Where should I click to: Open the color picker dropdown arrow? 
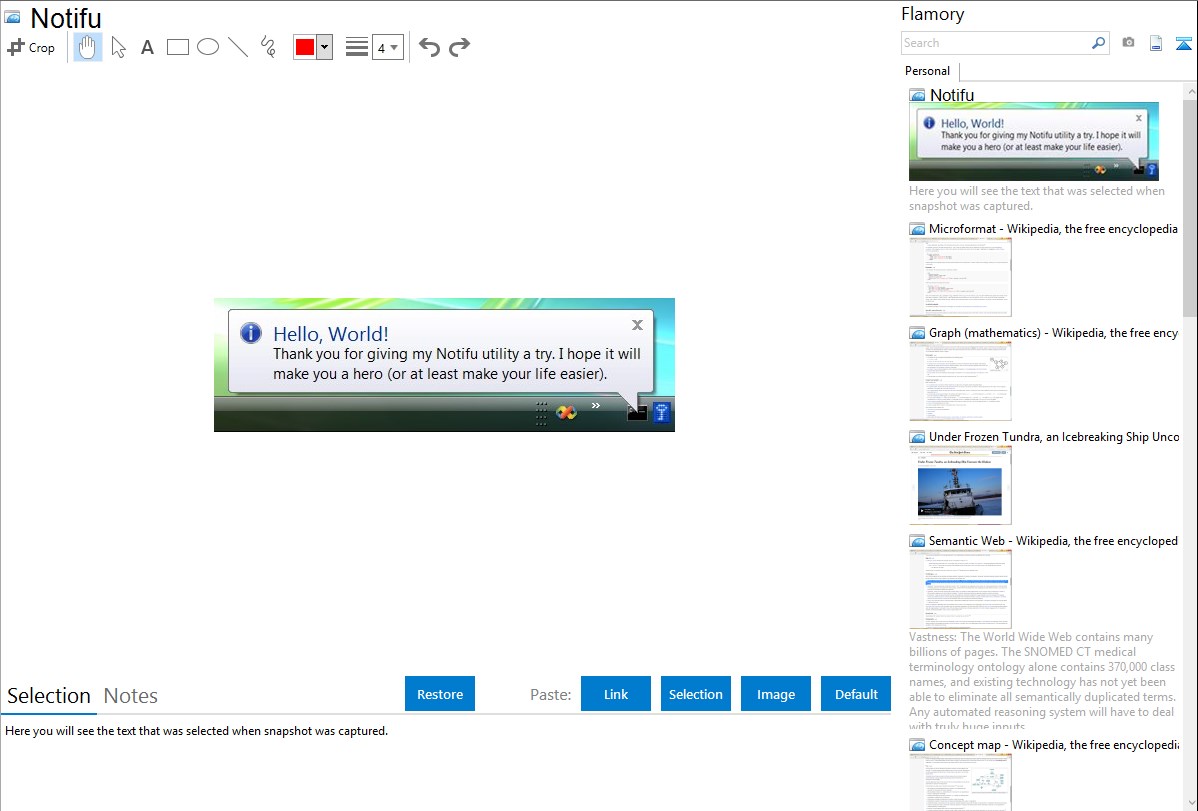(x=324, y=47)
